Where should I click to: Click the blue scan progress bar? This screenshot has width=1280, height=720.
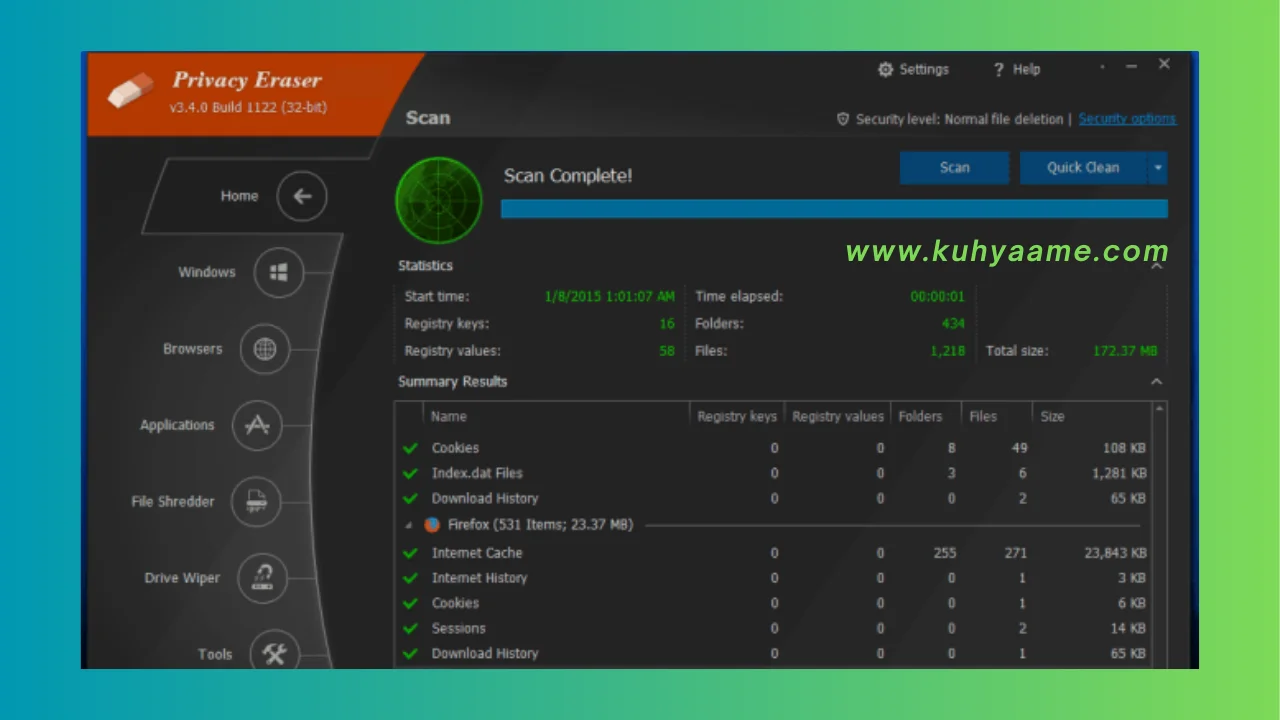click(x=834, y=209)
